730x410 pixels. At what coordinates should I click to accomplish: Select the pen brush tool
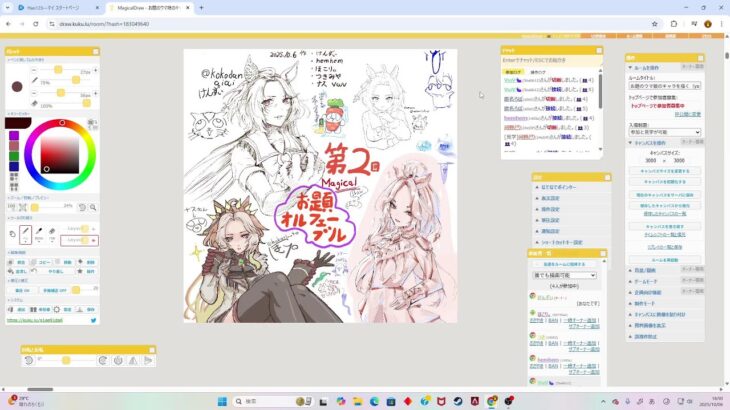[x=26, y=234]
